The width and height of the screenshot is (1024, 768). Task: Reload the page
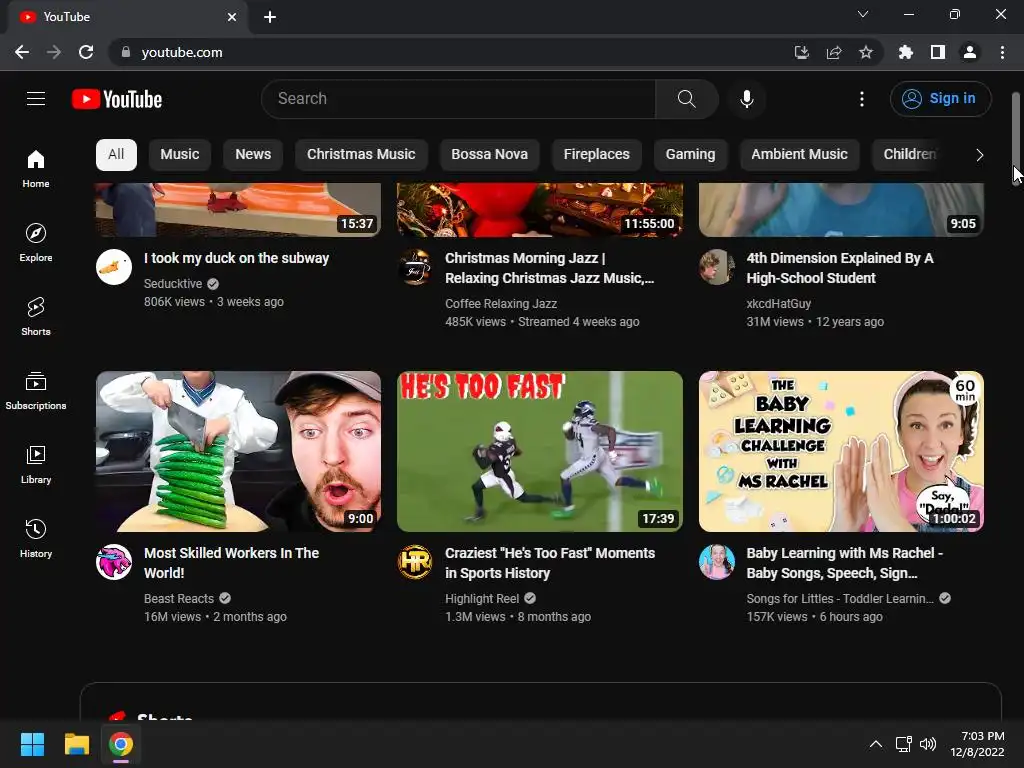86,52
